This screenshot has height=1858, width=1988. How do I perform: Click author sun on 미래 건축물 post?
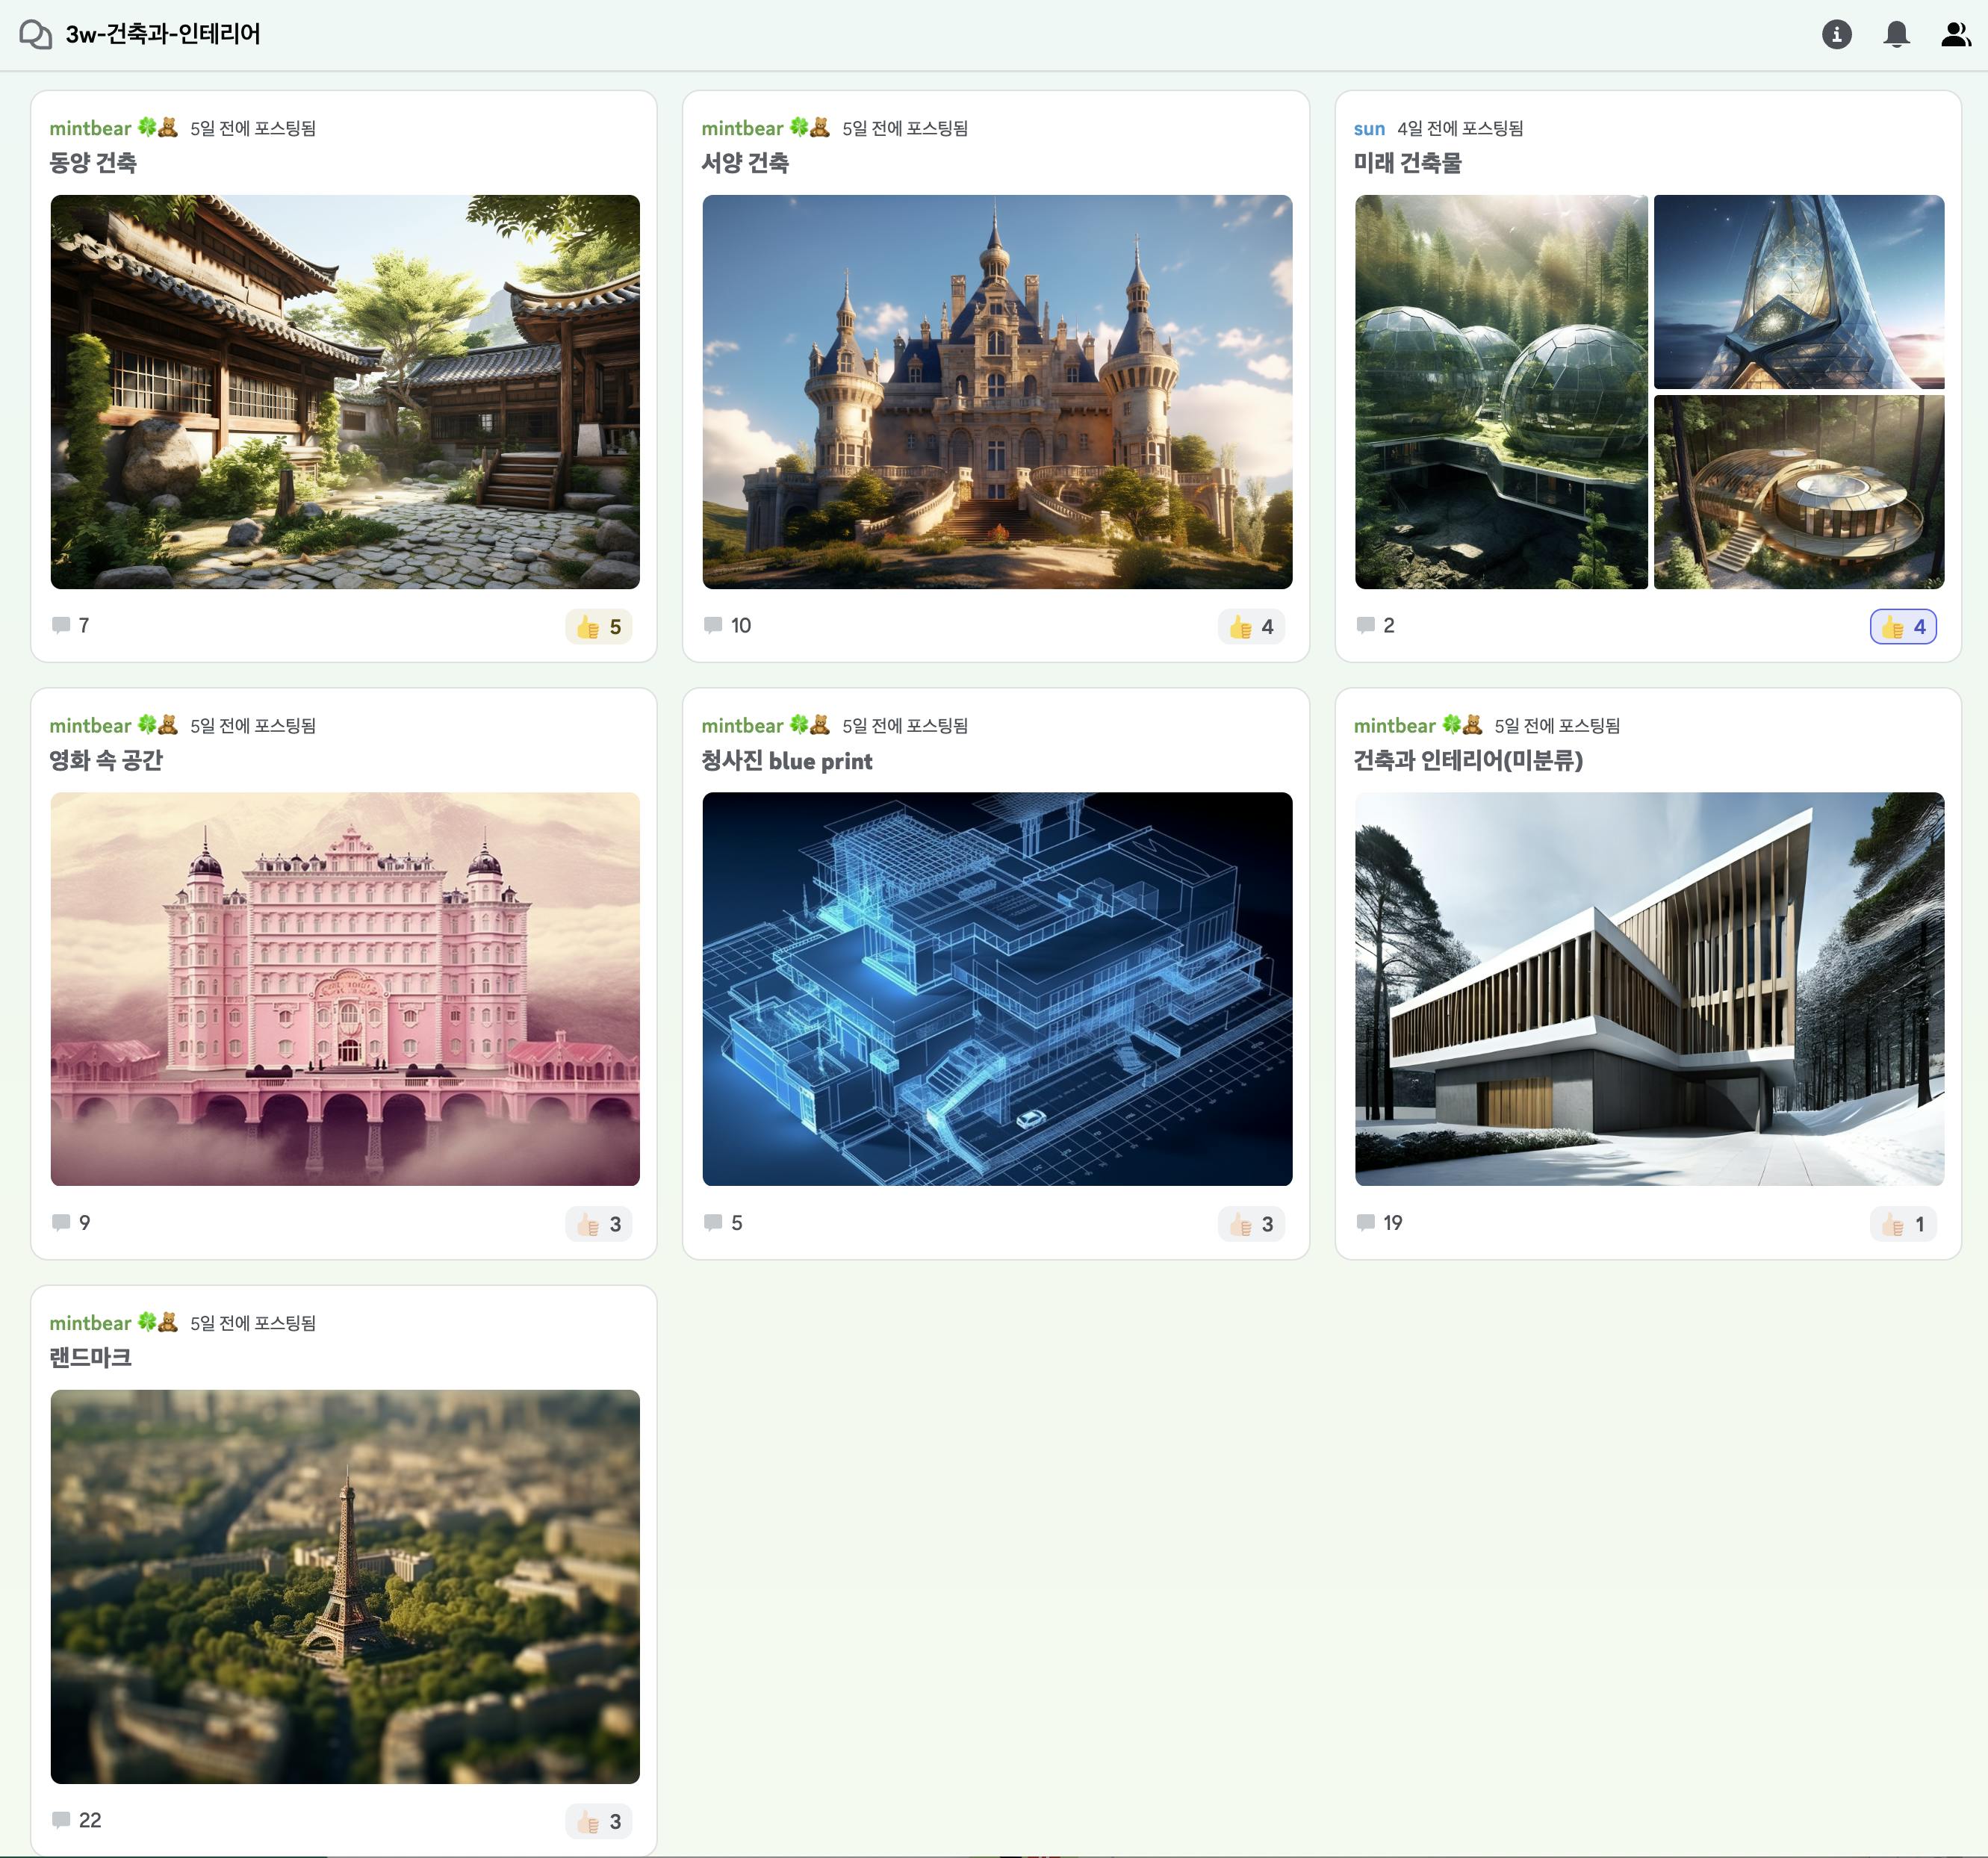point(1368,128)
